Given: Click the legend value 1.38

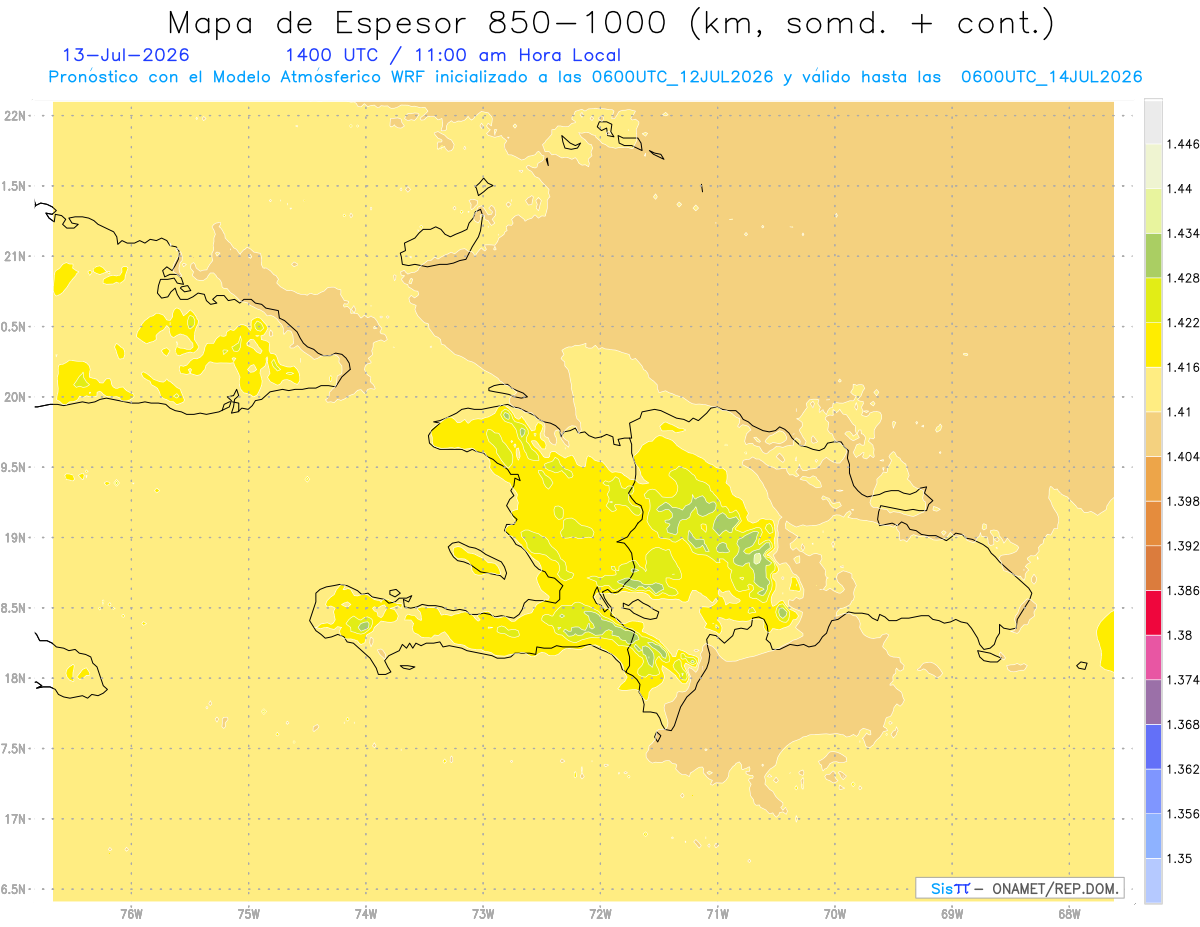Looking at the screenshot, I should (x=1180, y=635).
